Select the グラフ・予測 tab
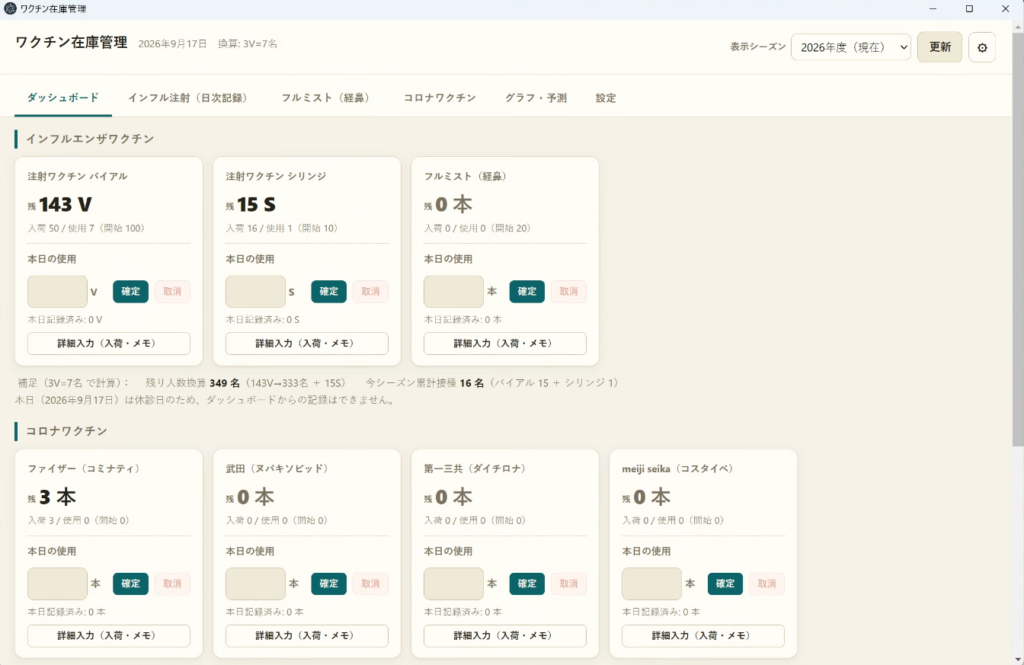Image resolution: width=1024 pixels, height=665 pixels. tap(536, 98)
